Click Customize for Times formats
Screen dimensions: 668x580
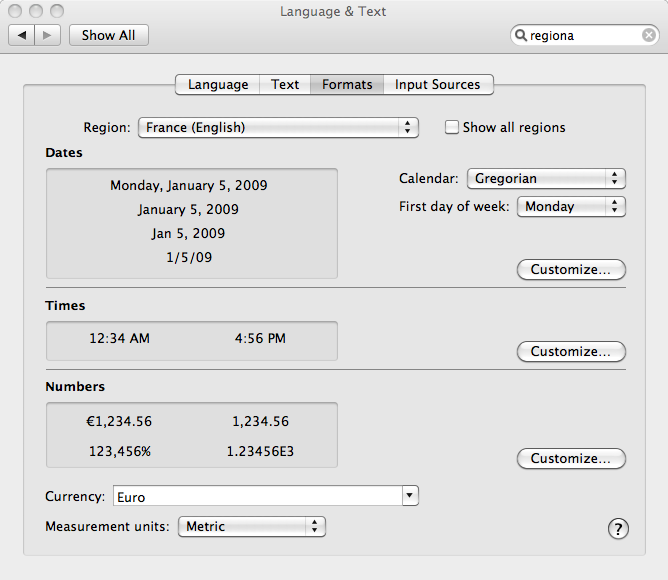coord(571,351)
